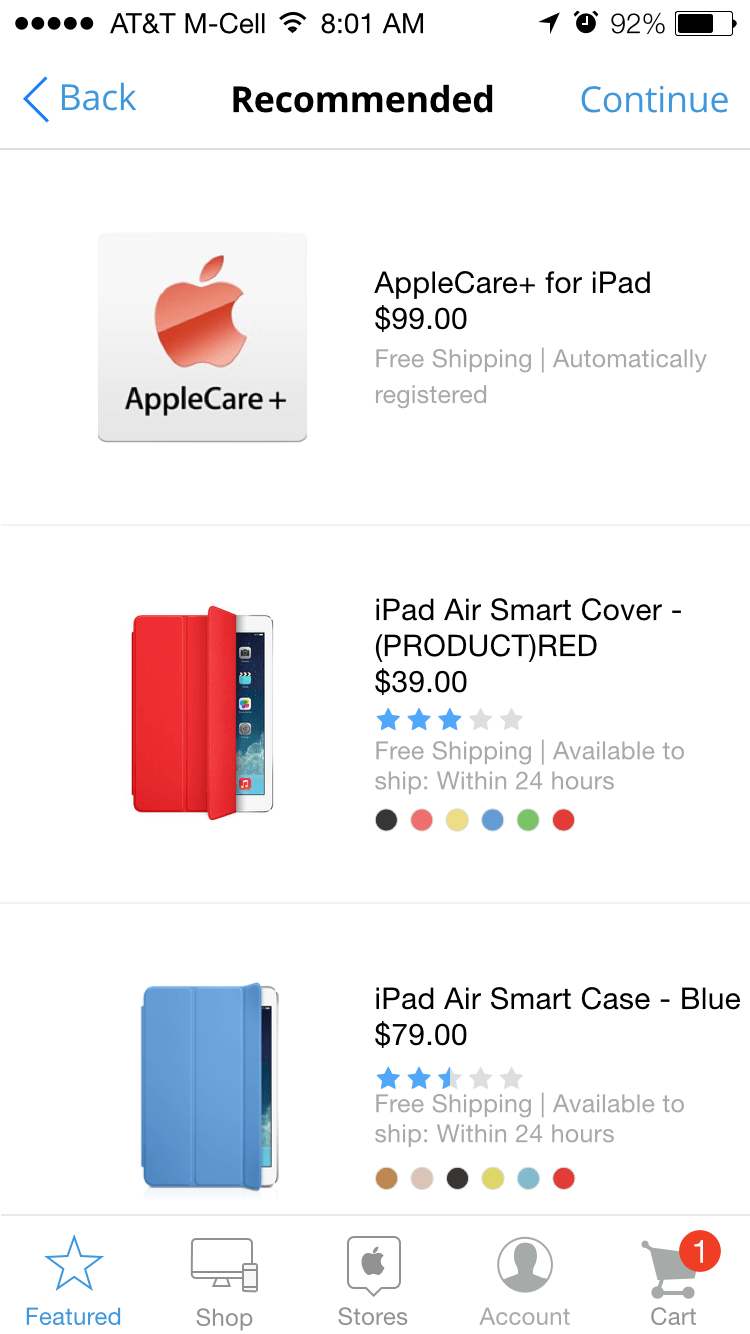Open the Featured star tab
Viewport: 750px width, 1334px height.
coord(73,1262)
